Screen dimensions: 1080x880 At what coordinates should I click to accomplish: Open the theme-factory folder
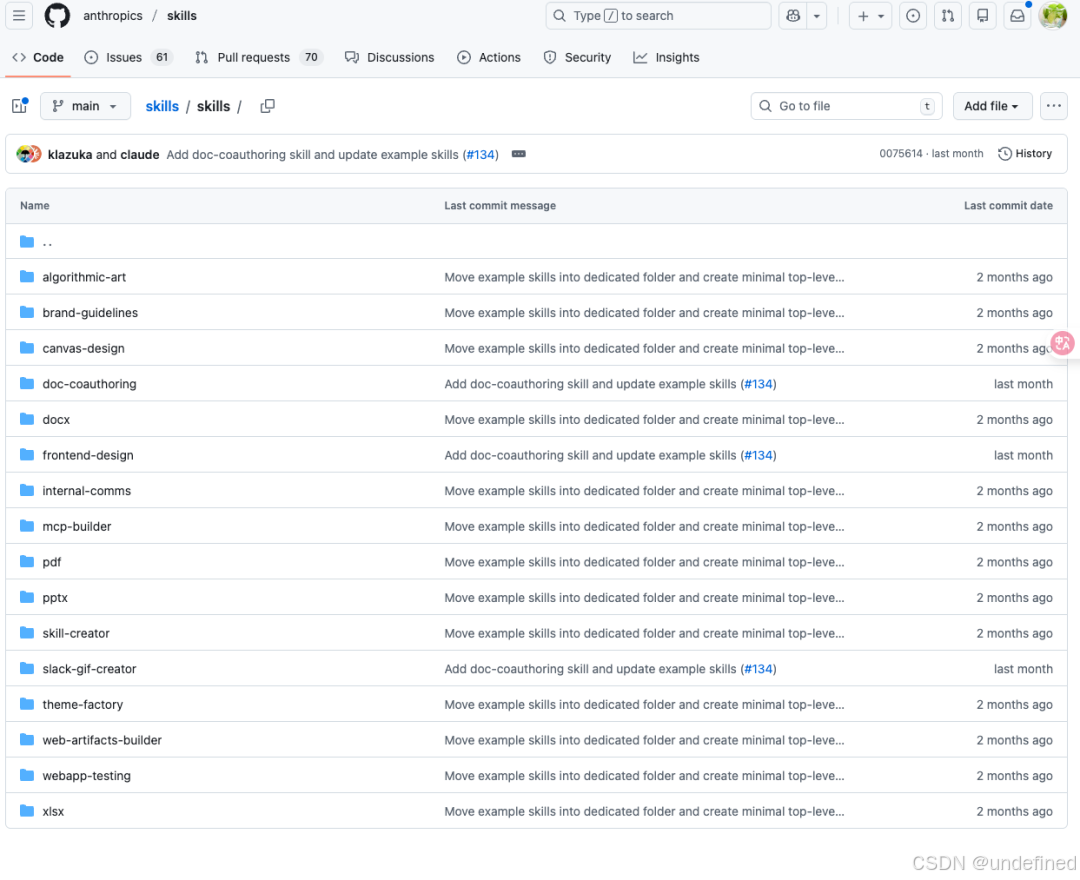[83, 704]
